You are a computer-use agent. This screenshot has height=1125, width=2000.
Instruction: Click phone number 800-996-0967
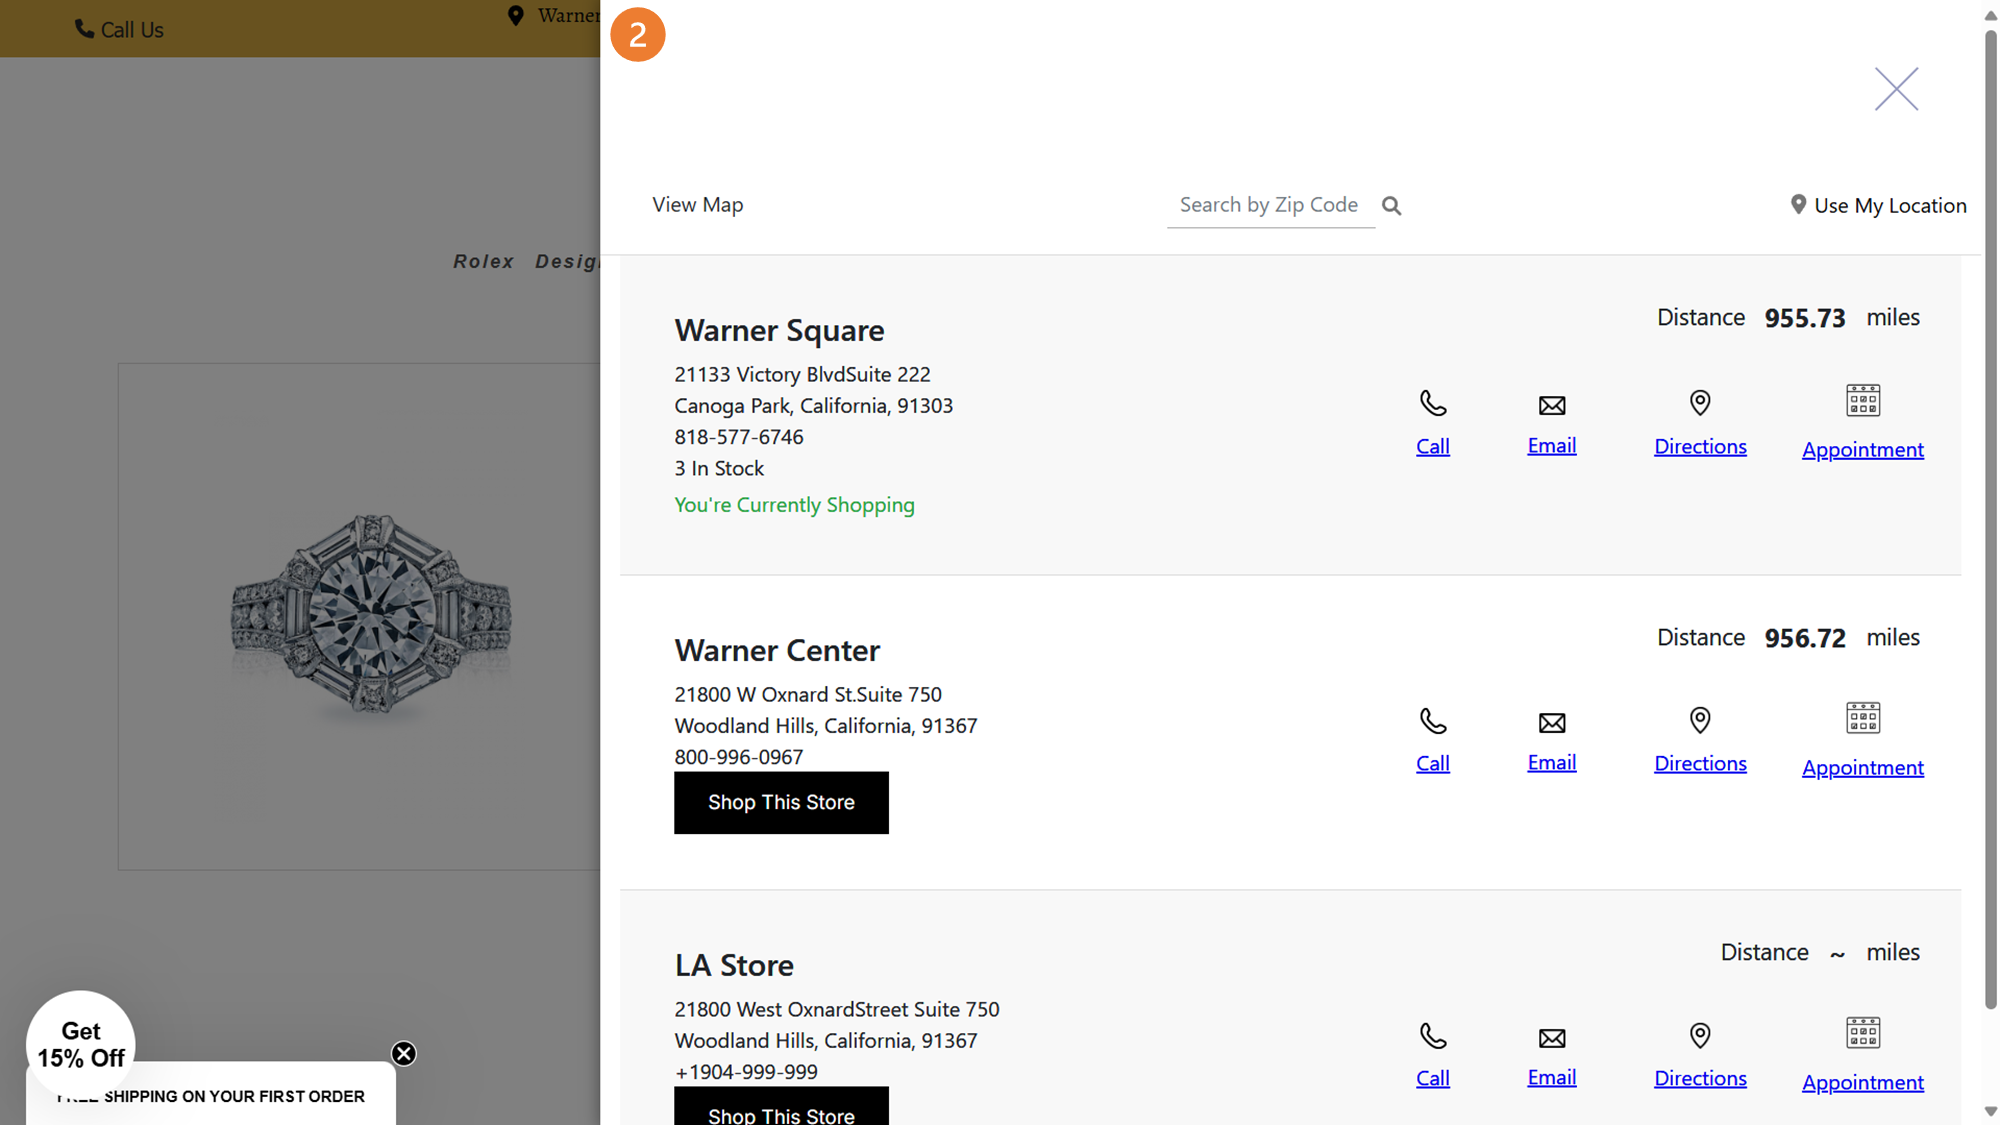738,757
